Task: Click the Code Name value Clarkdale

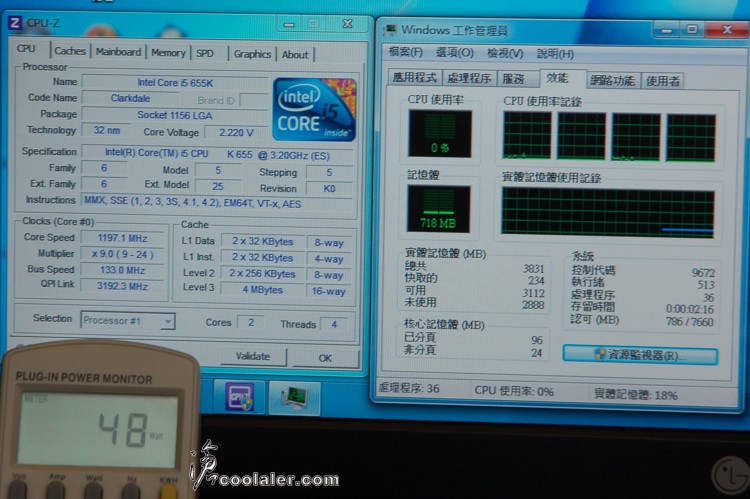Action: (x=131, y=98)
